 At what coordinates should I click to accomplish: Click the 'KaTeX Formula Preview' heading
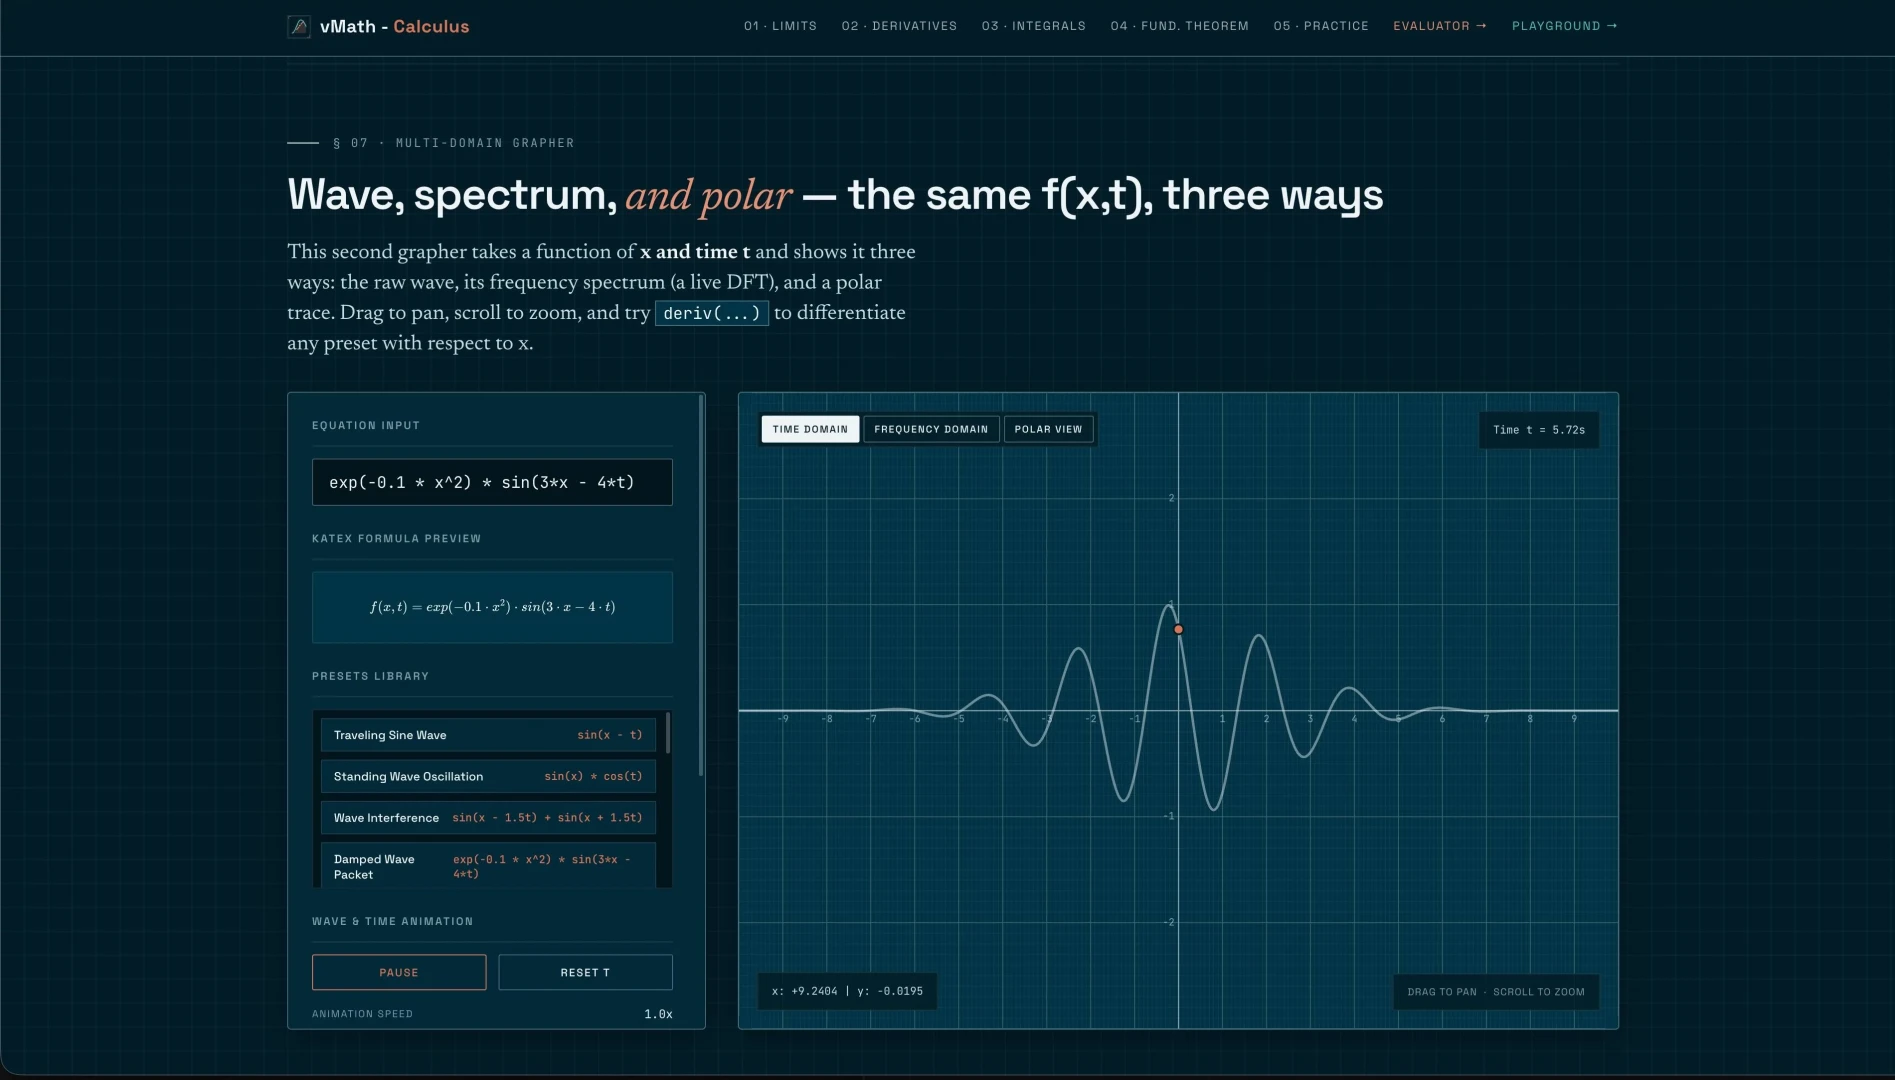tap(396, 539)
